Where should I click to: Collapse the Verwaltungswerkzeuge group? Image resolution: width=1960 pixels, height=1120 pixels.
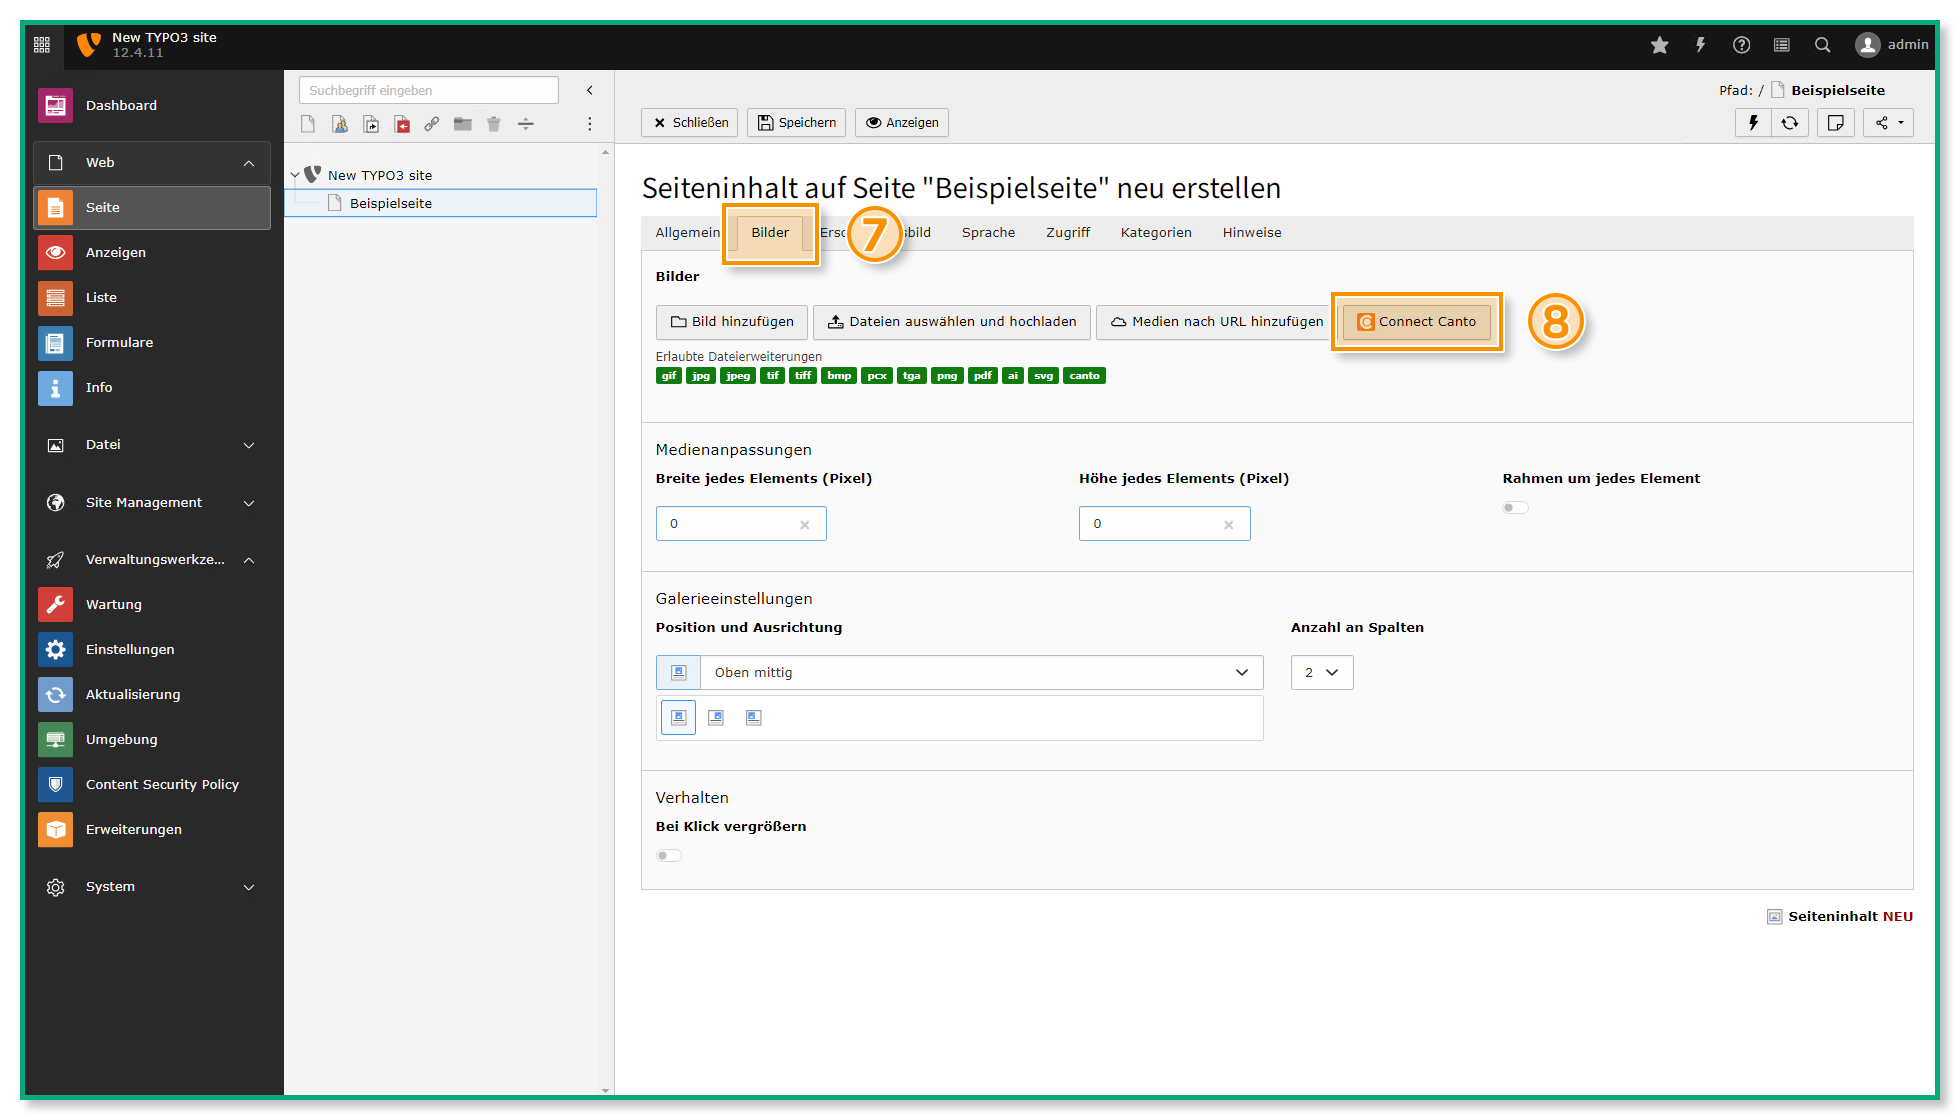coord(152,559)
